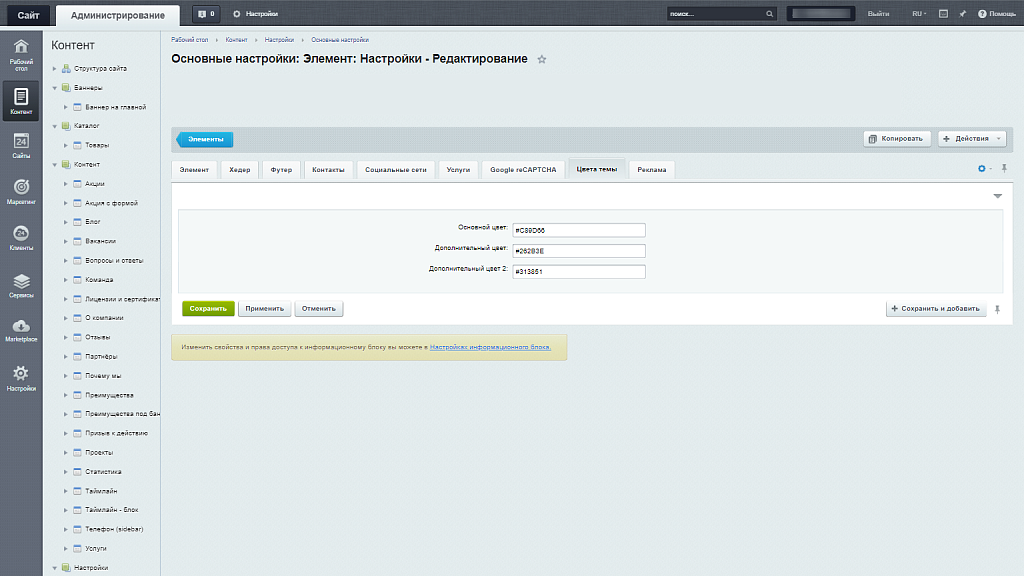Pin the bottom button bar
The width and height of the screenshot is (1024, 576).
(996, 309)
